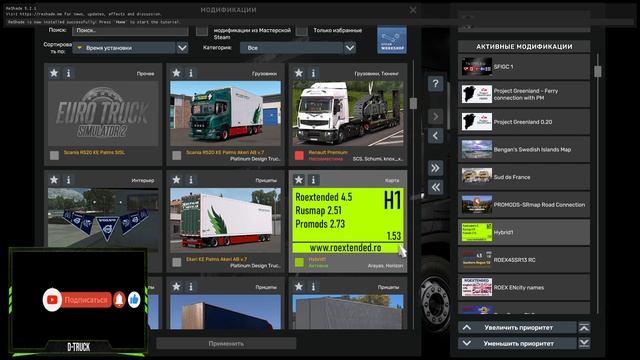Move mod to top priority icon
Image resolution: width=640 pixels, height=360 pixels.
point(584,327)
